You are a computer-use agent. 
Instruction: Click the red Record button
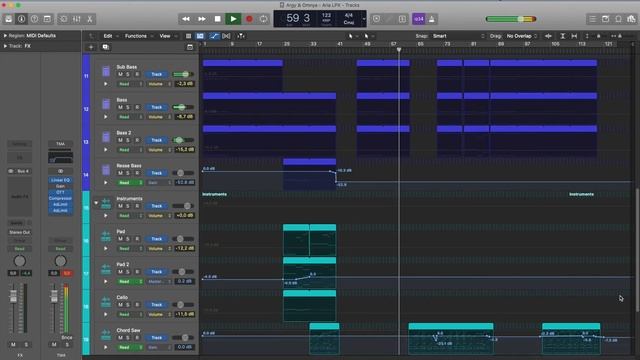point(249,19)
